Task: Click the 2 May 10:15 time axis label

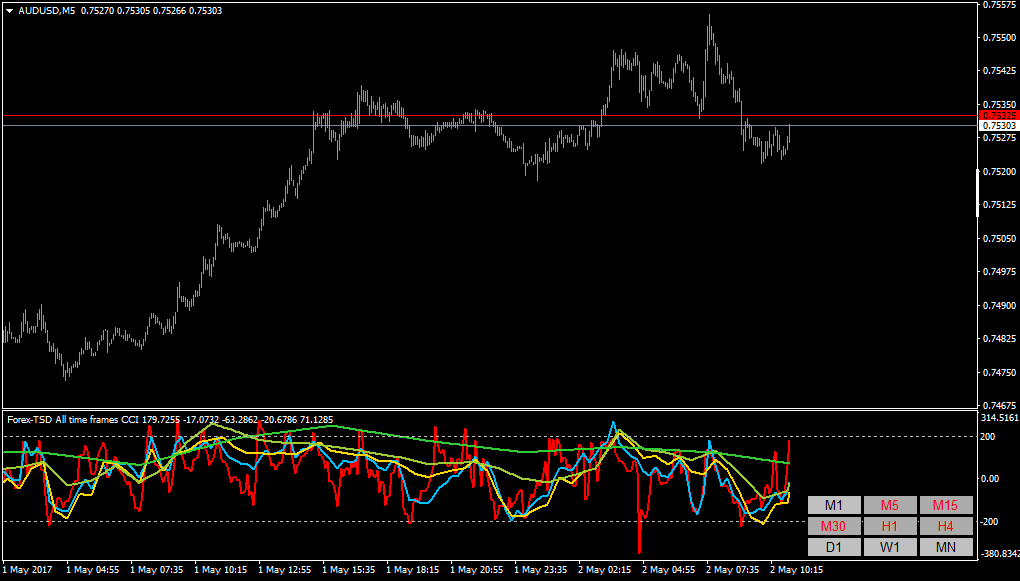Action: [797, 570]
